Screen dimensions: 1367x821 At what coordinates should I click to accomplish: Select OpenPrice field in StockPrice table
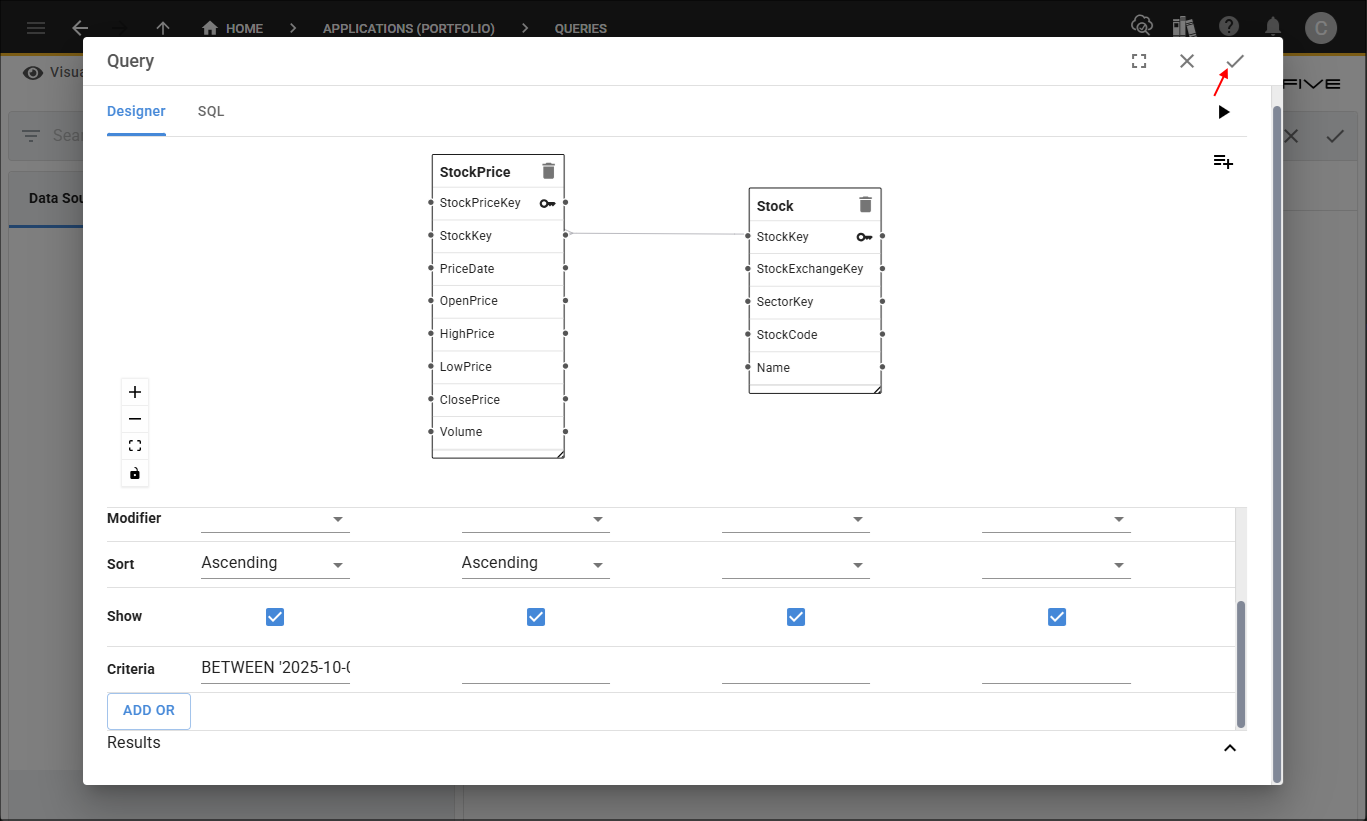pyautogui.click(x=498, y=301)
